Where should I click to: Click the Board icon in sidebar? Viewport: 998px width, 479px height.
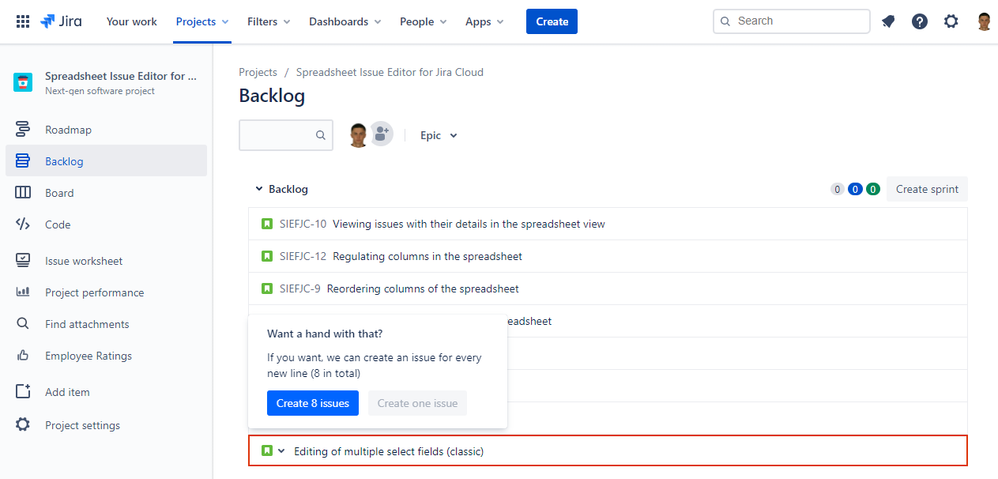click(22, 193)
